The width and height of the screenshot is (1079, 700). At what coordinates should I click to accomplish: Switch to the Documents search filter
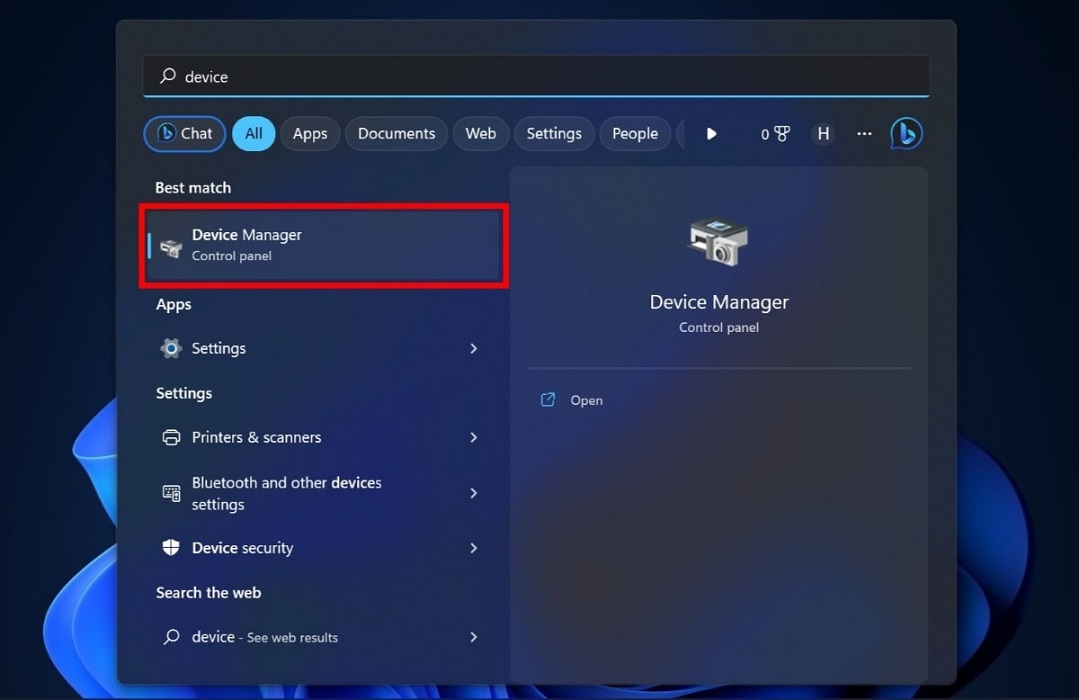point(396,132)
